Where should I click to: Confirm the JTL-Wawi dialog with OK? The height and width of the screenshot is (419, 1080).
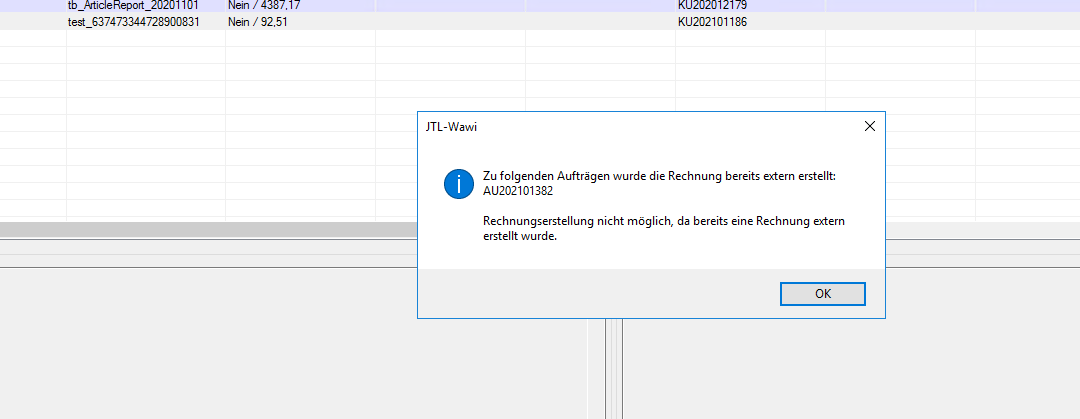point(822,294)
